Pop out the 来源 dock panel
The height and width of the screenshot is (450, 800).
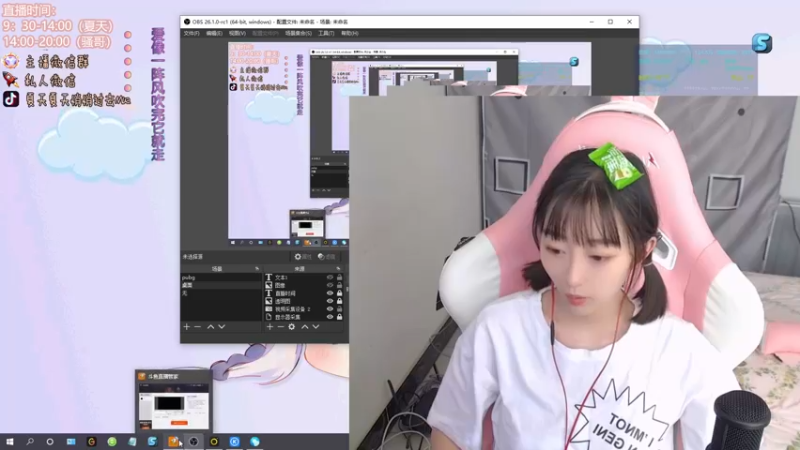(x=338, y=268)
